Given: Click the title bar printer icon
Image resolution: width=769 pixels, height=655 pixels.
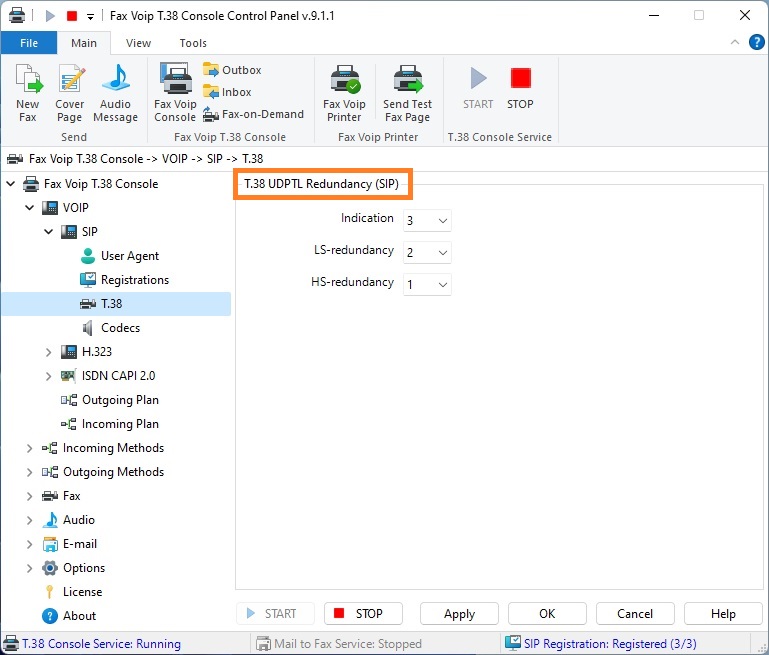Looking at the screenshot, I should 17,16.
